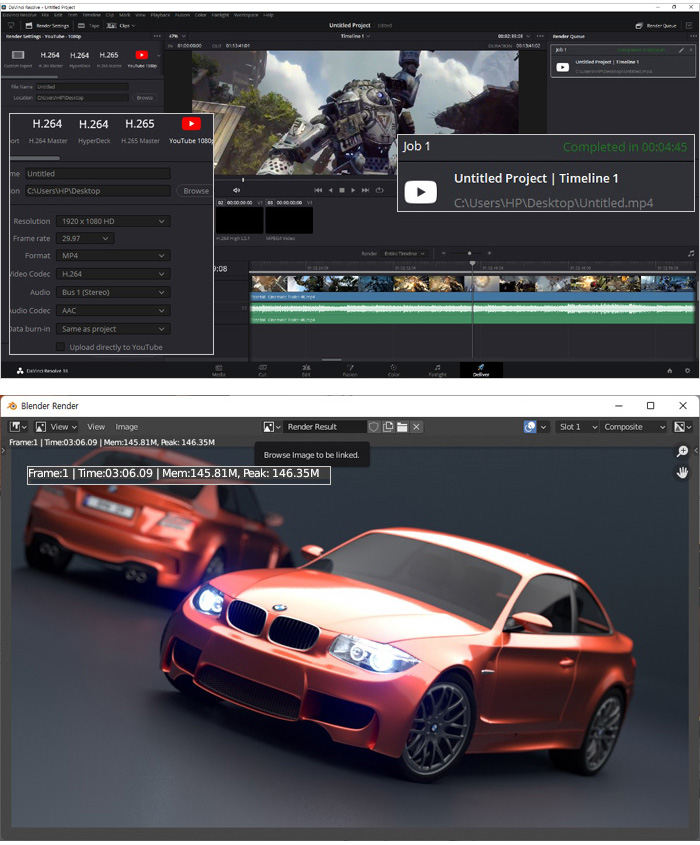Switch to the Fusion page
700x845 pixels.
click(x=350, y=370)
